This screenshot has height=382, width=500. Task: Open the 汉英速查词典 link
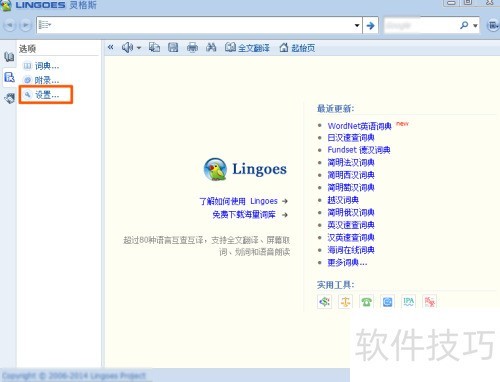point(351,237)
